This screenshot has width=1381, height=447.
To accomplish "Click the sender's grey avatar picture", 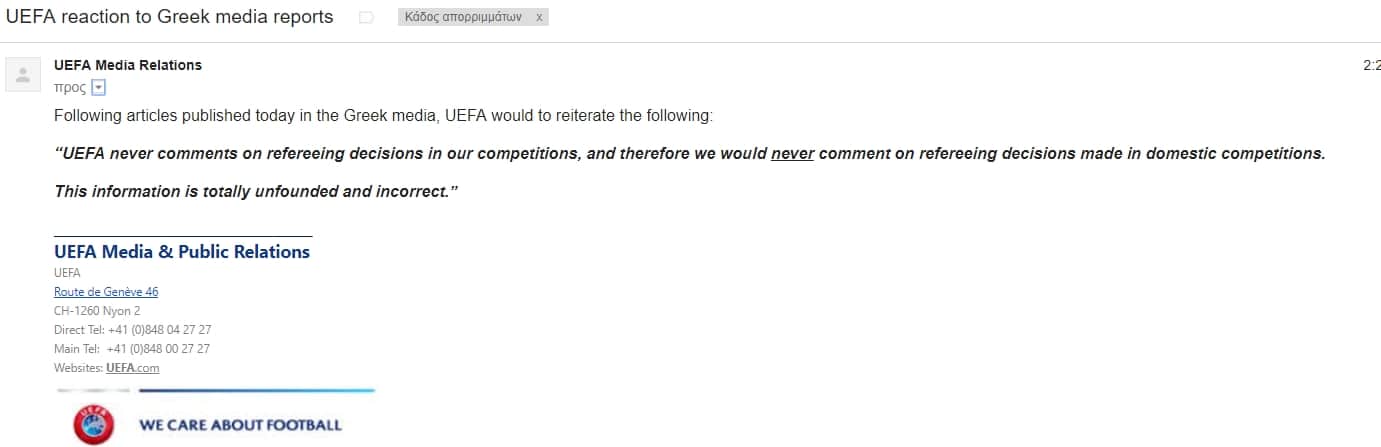I will 23,75.
